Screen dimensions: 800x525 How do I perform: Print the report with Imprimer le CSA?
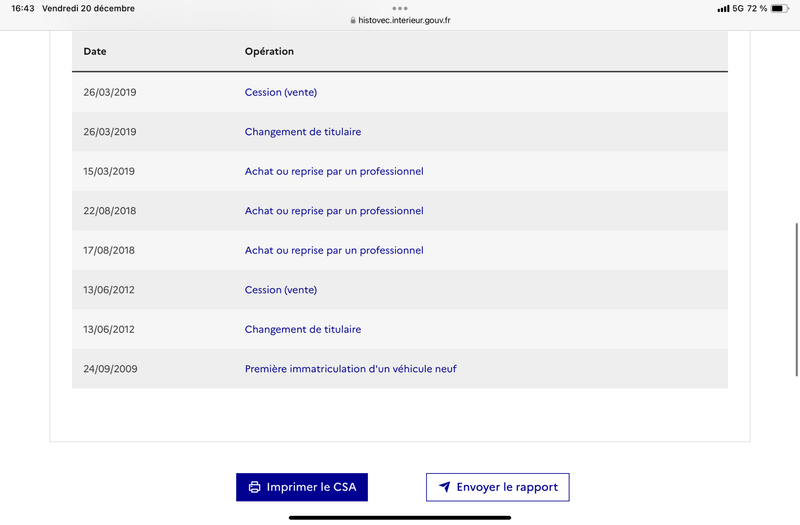tap(302, 487)
